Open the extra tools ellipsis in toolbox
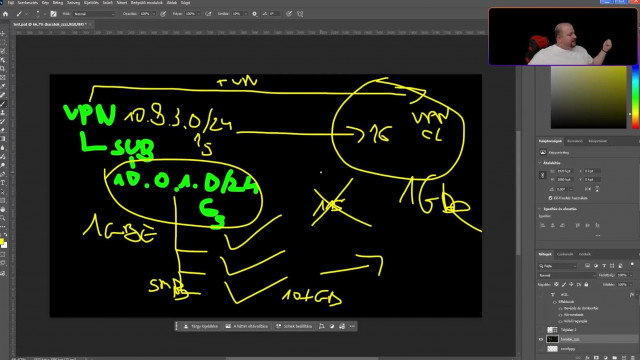640x360 pixels. tap(3, 227)
